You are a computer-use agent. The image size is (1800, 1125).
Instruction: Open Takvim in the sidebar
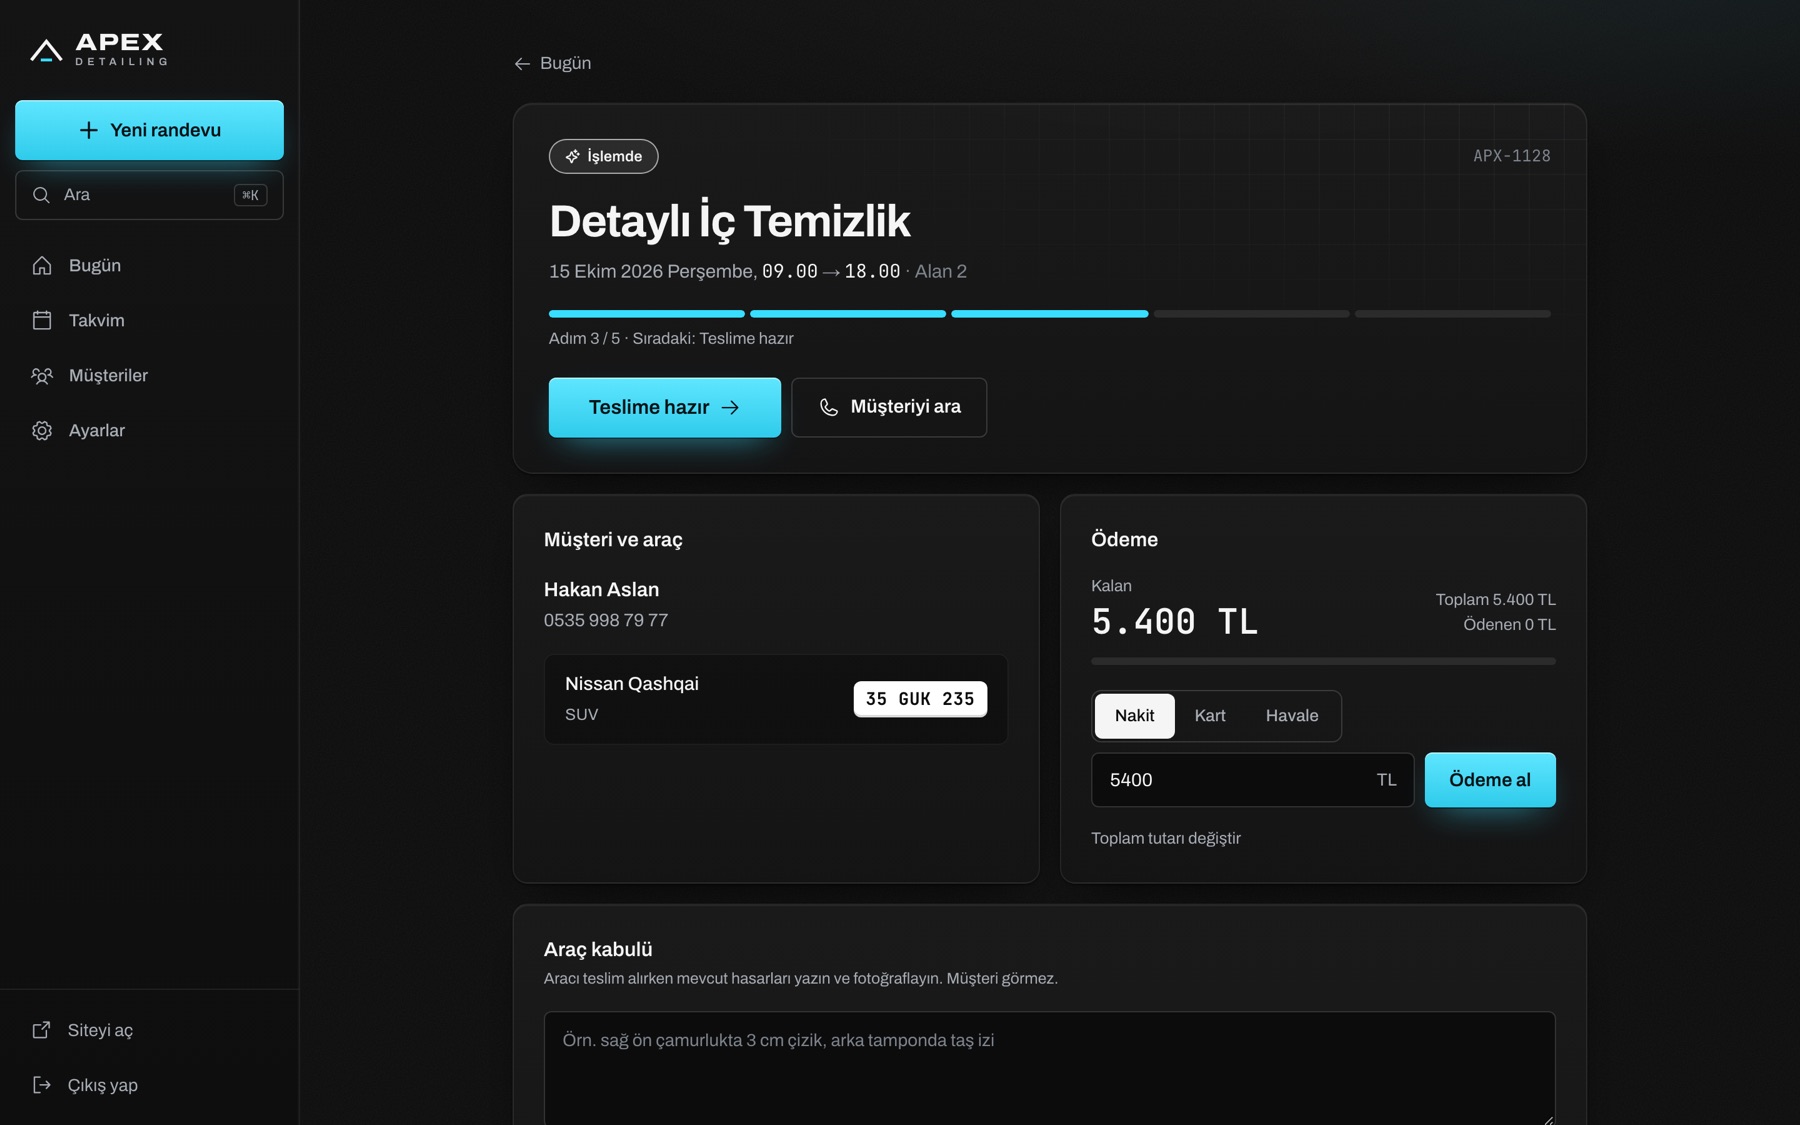pyautogui.click(x=149, y=320)
